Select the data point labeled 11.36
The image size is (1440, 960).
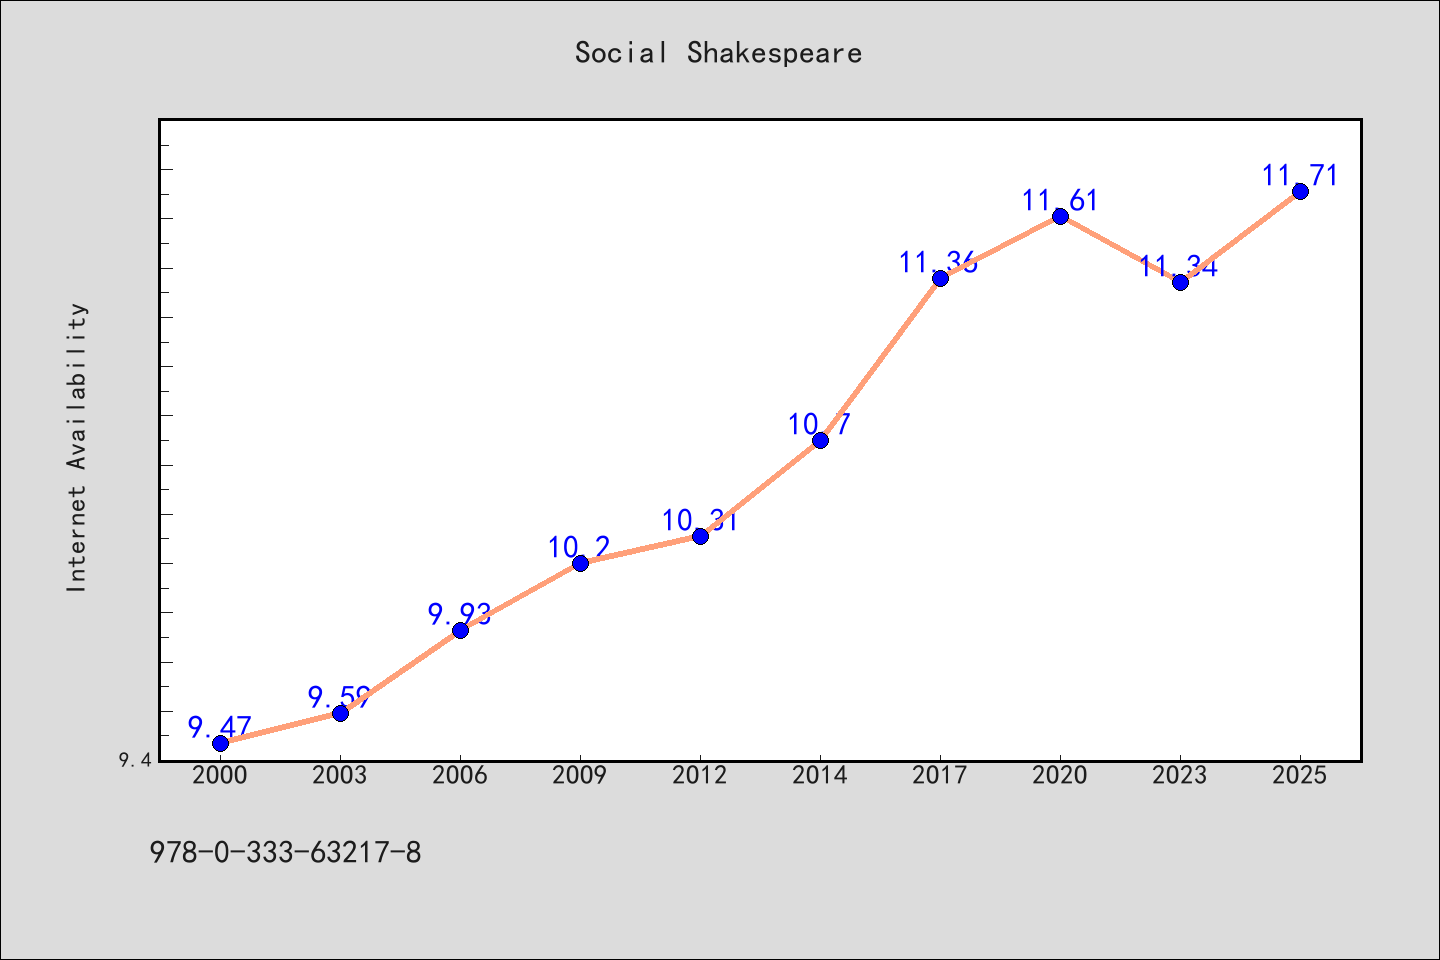coord(940,278)
